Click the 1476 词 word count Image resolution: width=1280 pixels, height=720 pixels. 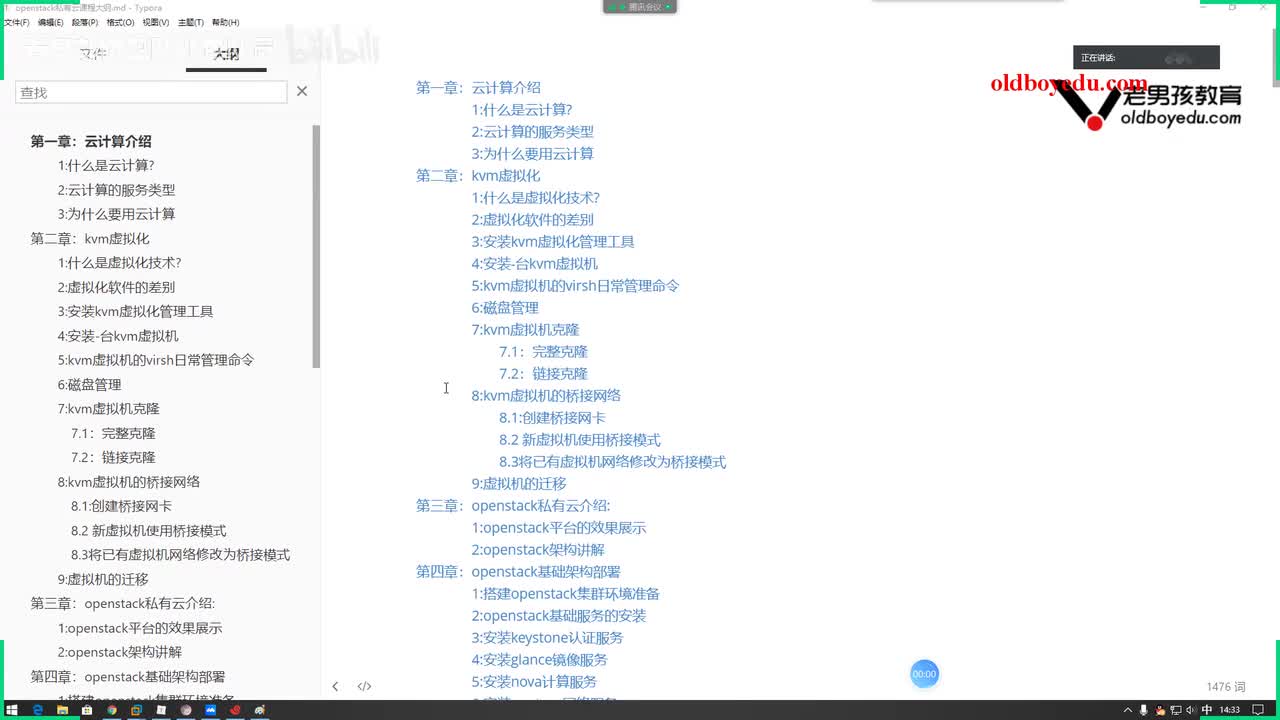point(1226,687)
